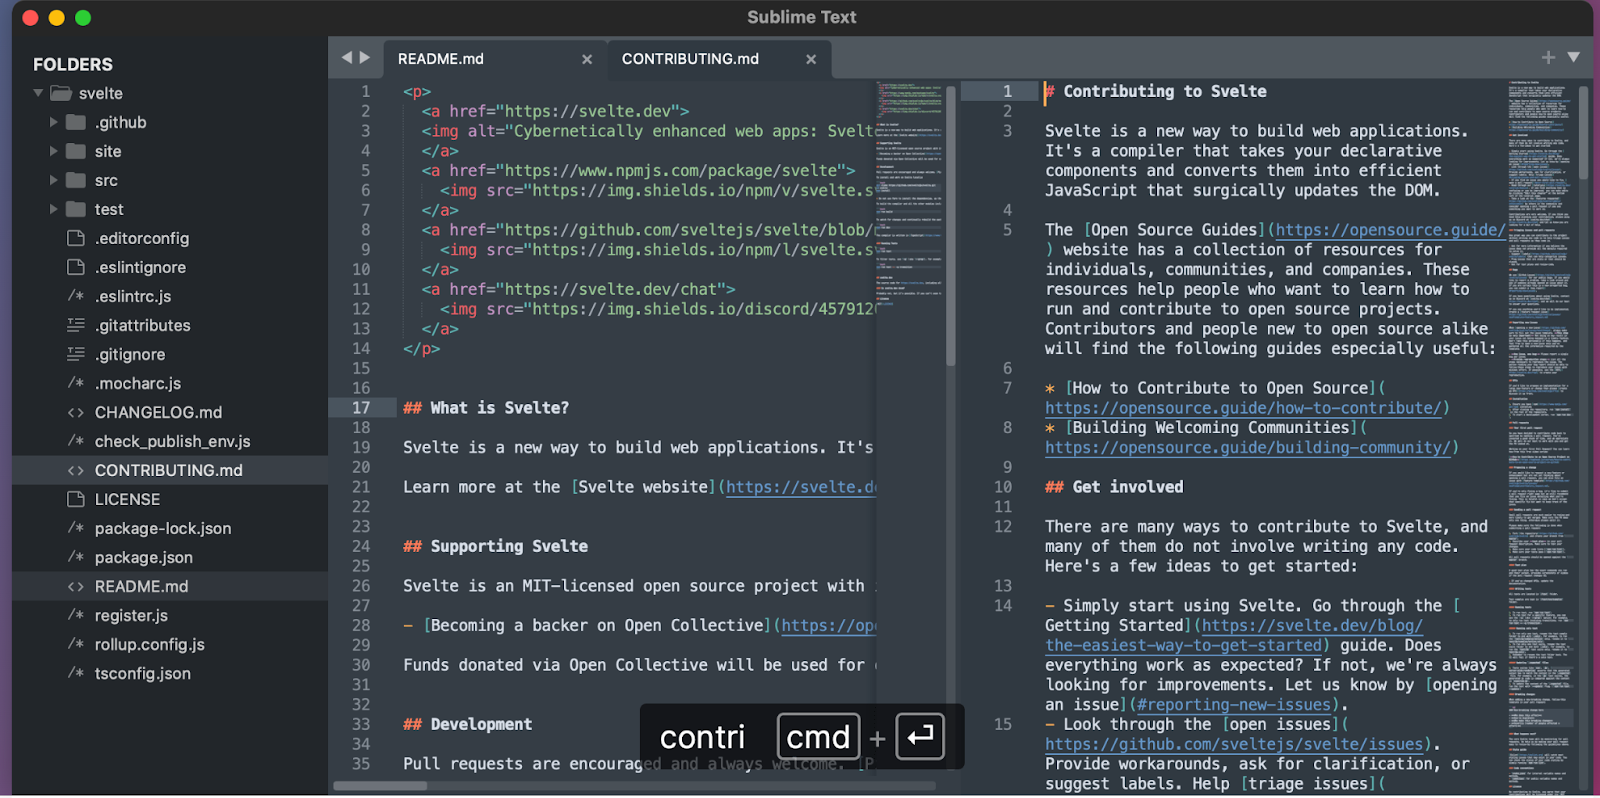Screen dimensions: 1600x798
Task: Click the .editorconfig file icon
Action: click(76, 238)
